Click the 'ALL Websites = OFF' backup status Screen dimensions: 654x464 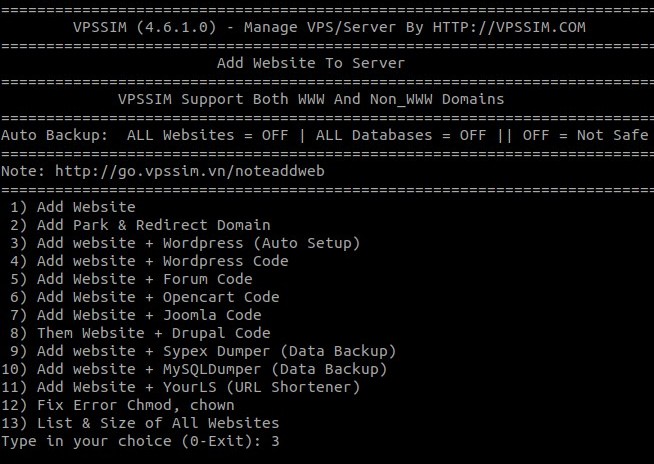[207, 135]
